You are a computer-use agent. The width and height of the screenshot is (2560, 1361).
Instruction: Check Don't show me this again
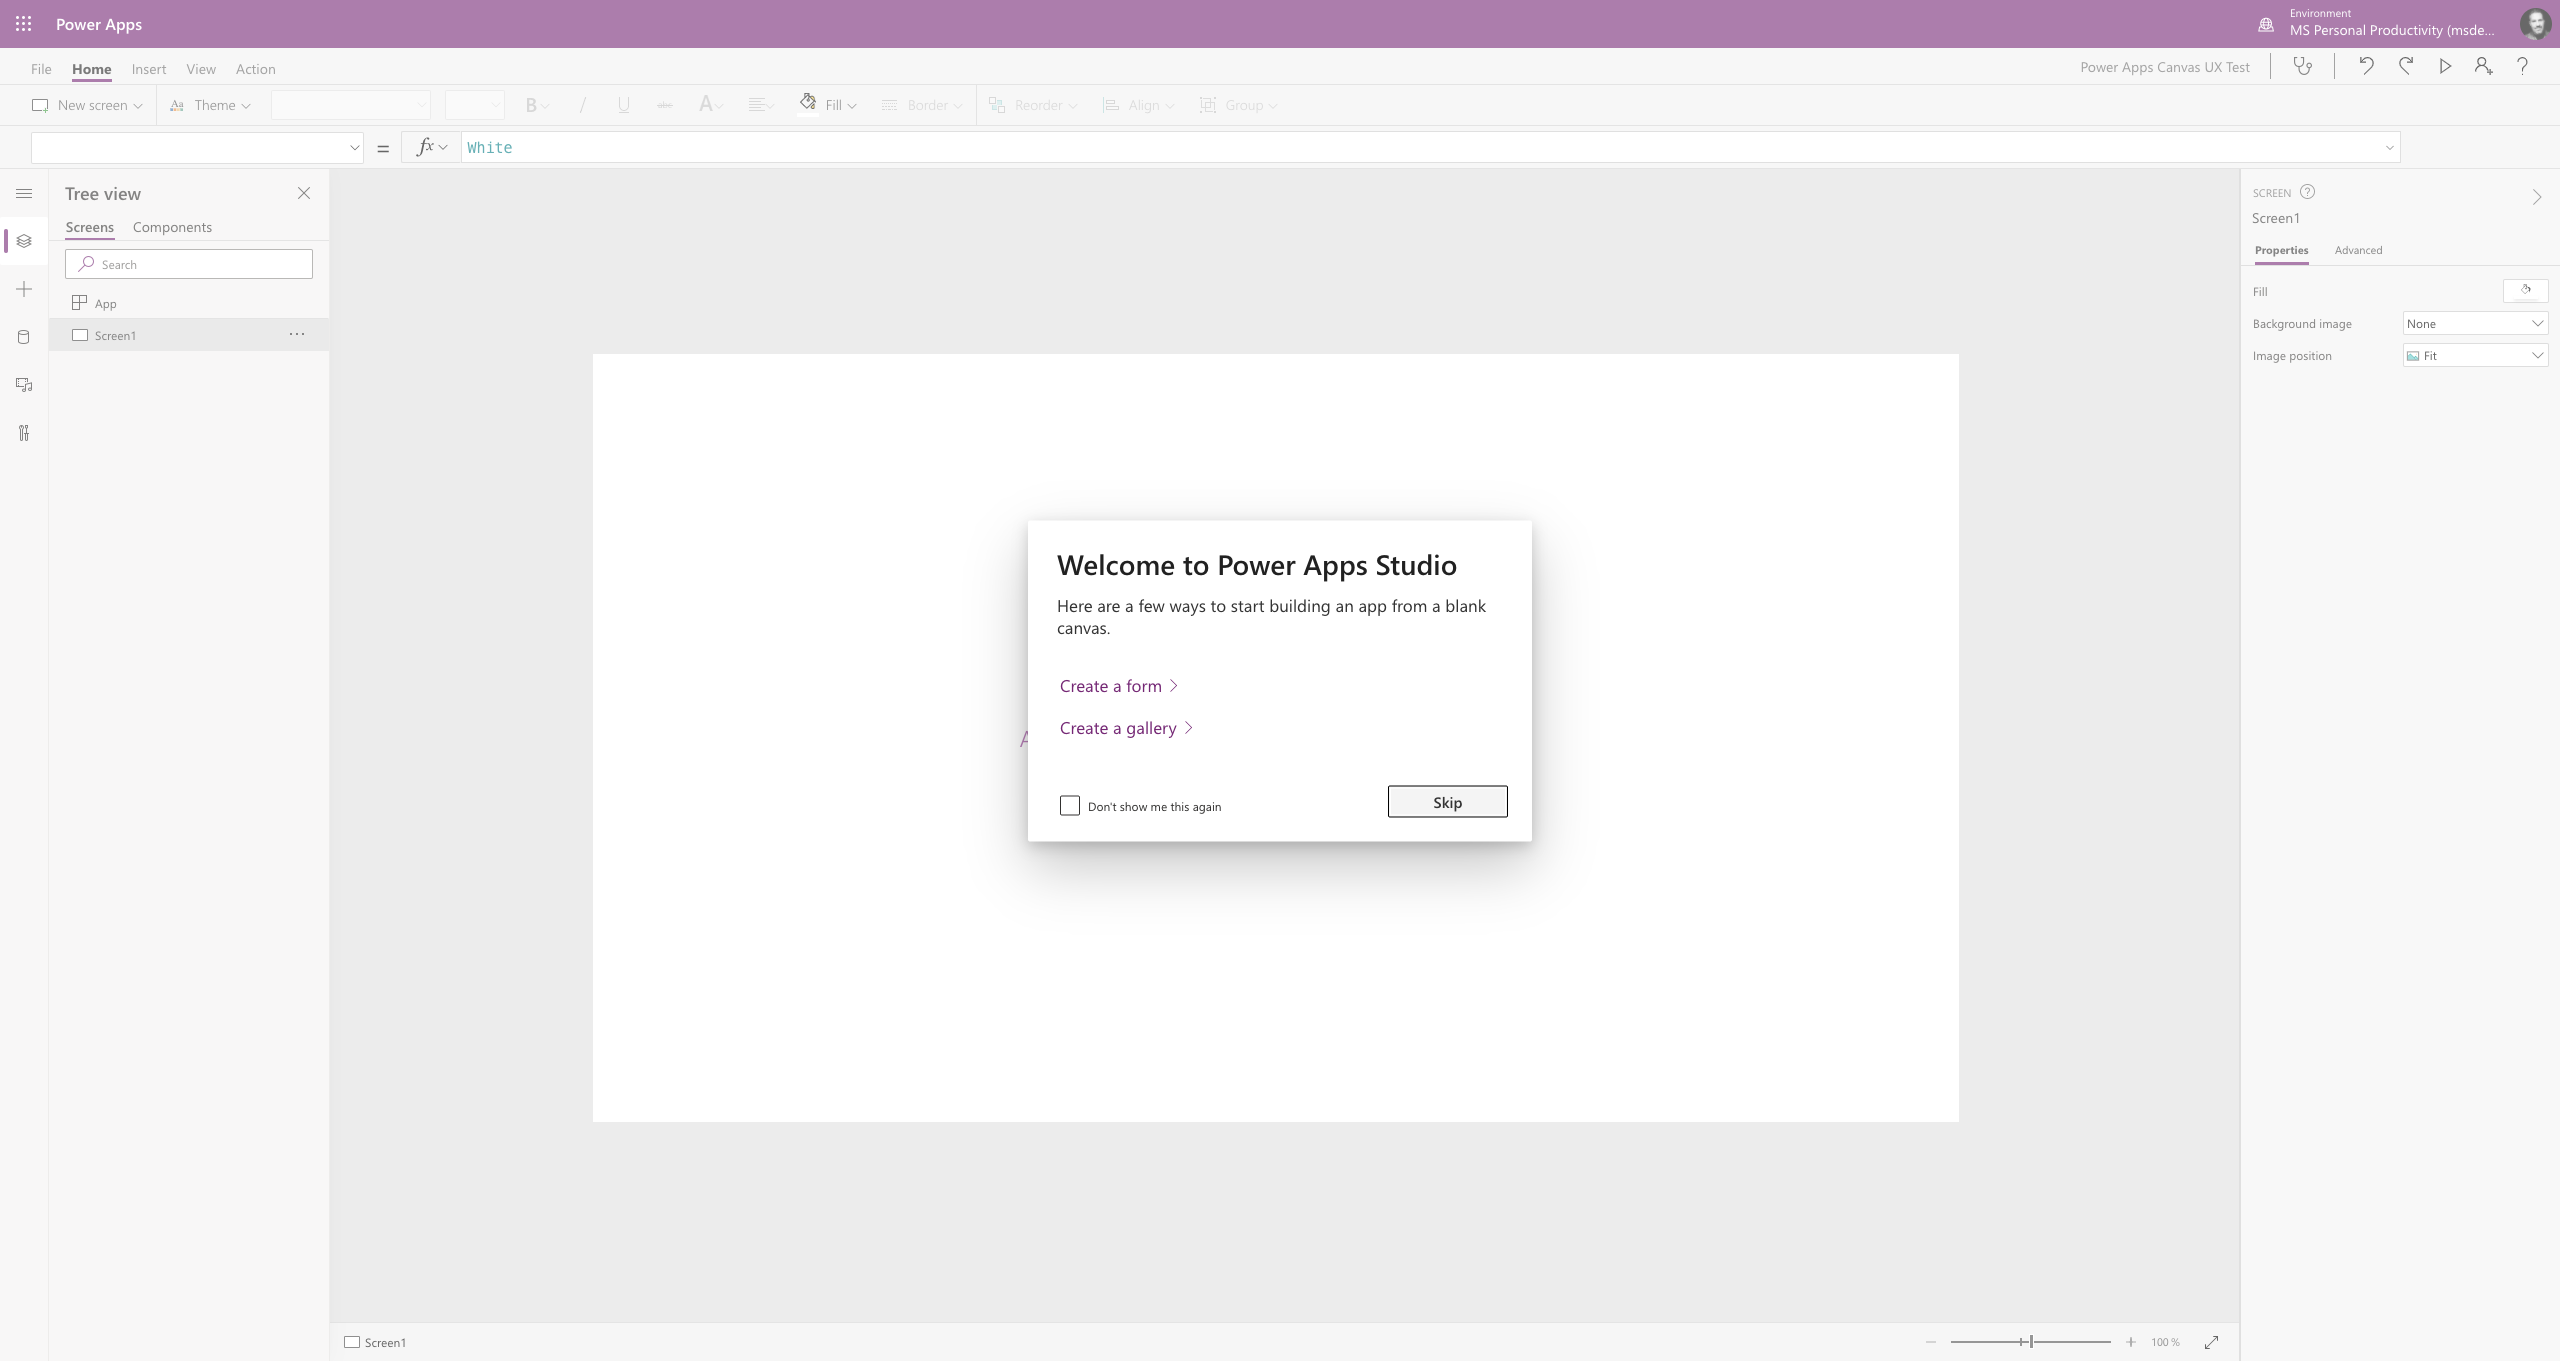[1069, 805]
